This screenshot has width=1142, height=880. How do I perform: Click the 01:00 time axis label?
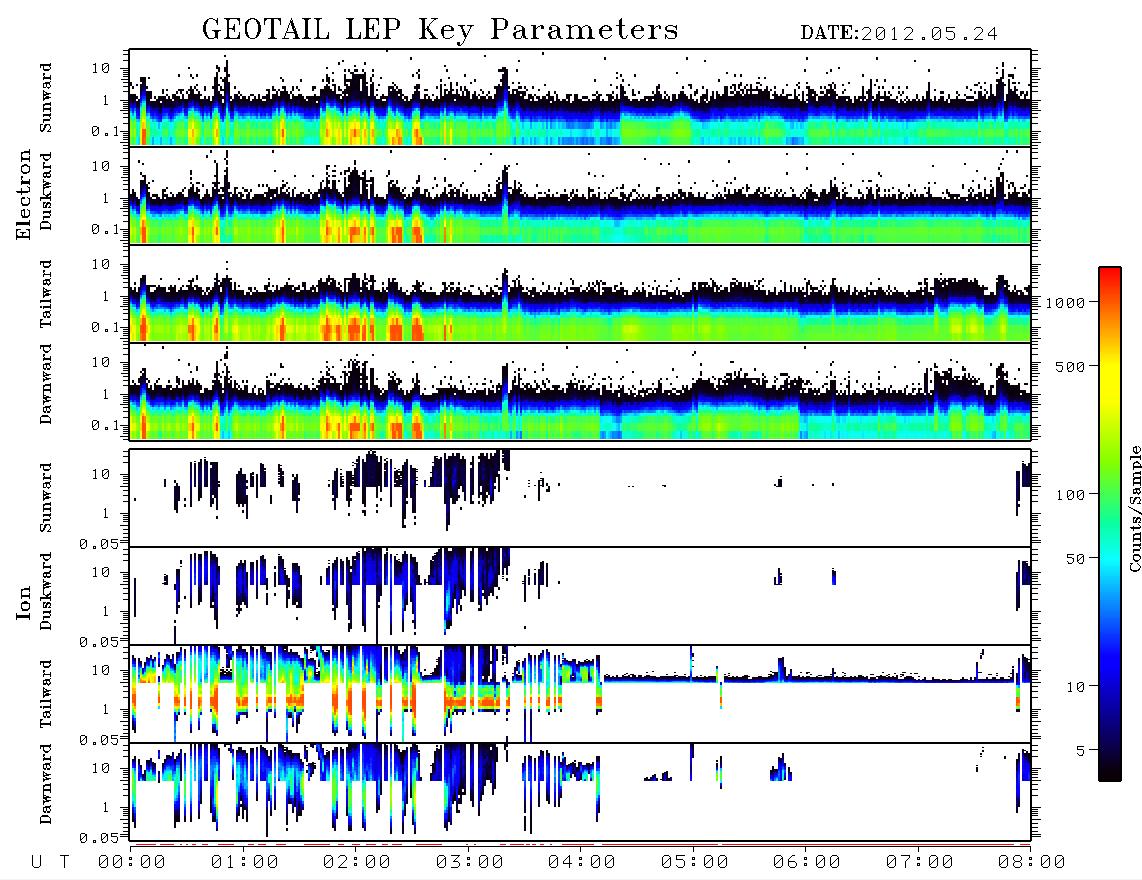tap(245, 863)
